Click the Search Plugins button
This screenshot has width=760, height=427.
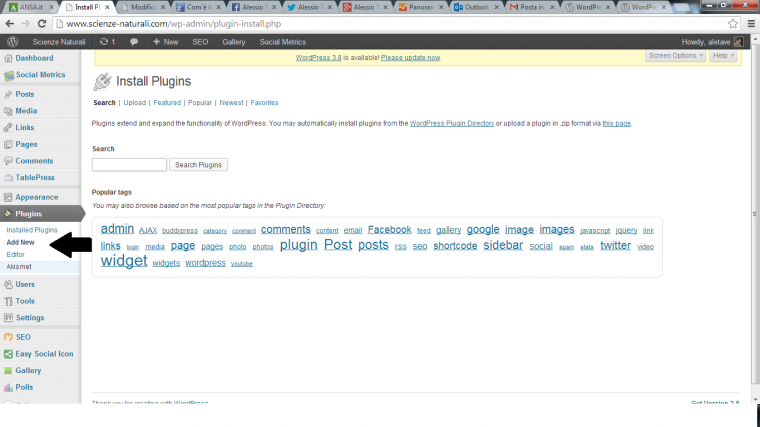click(198, 165)
